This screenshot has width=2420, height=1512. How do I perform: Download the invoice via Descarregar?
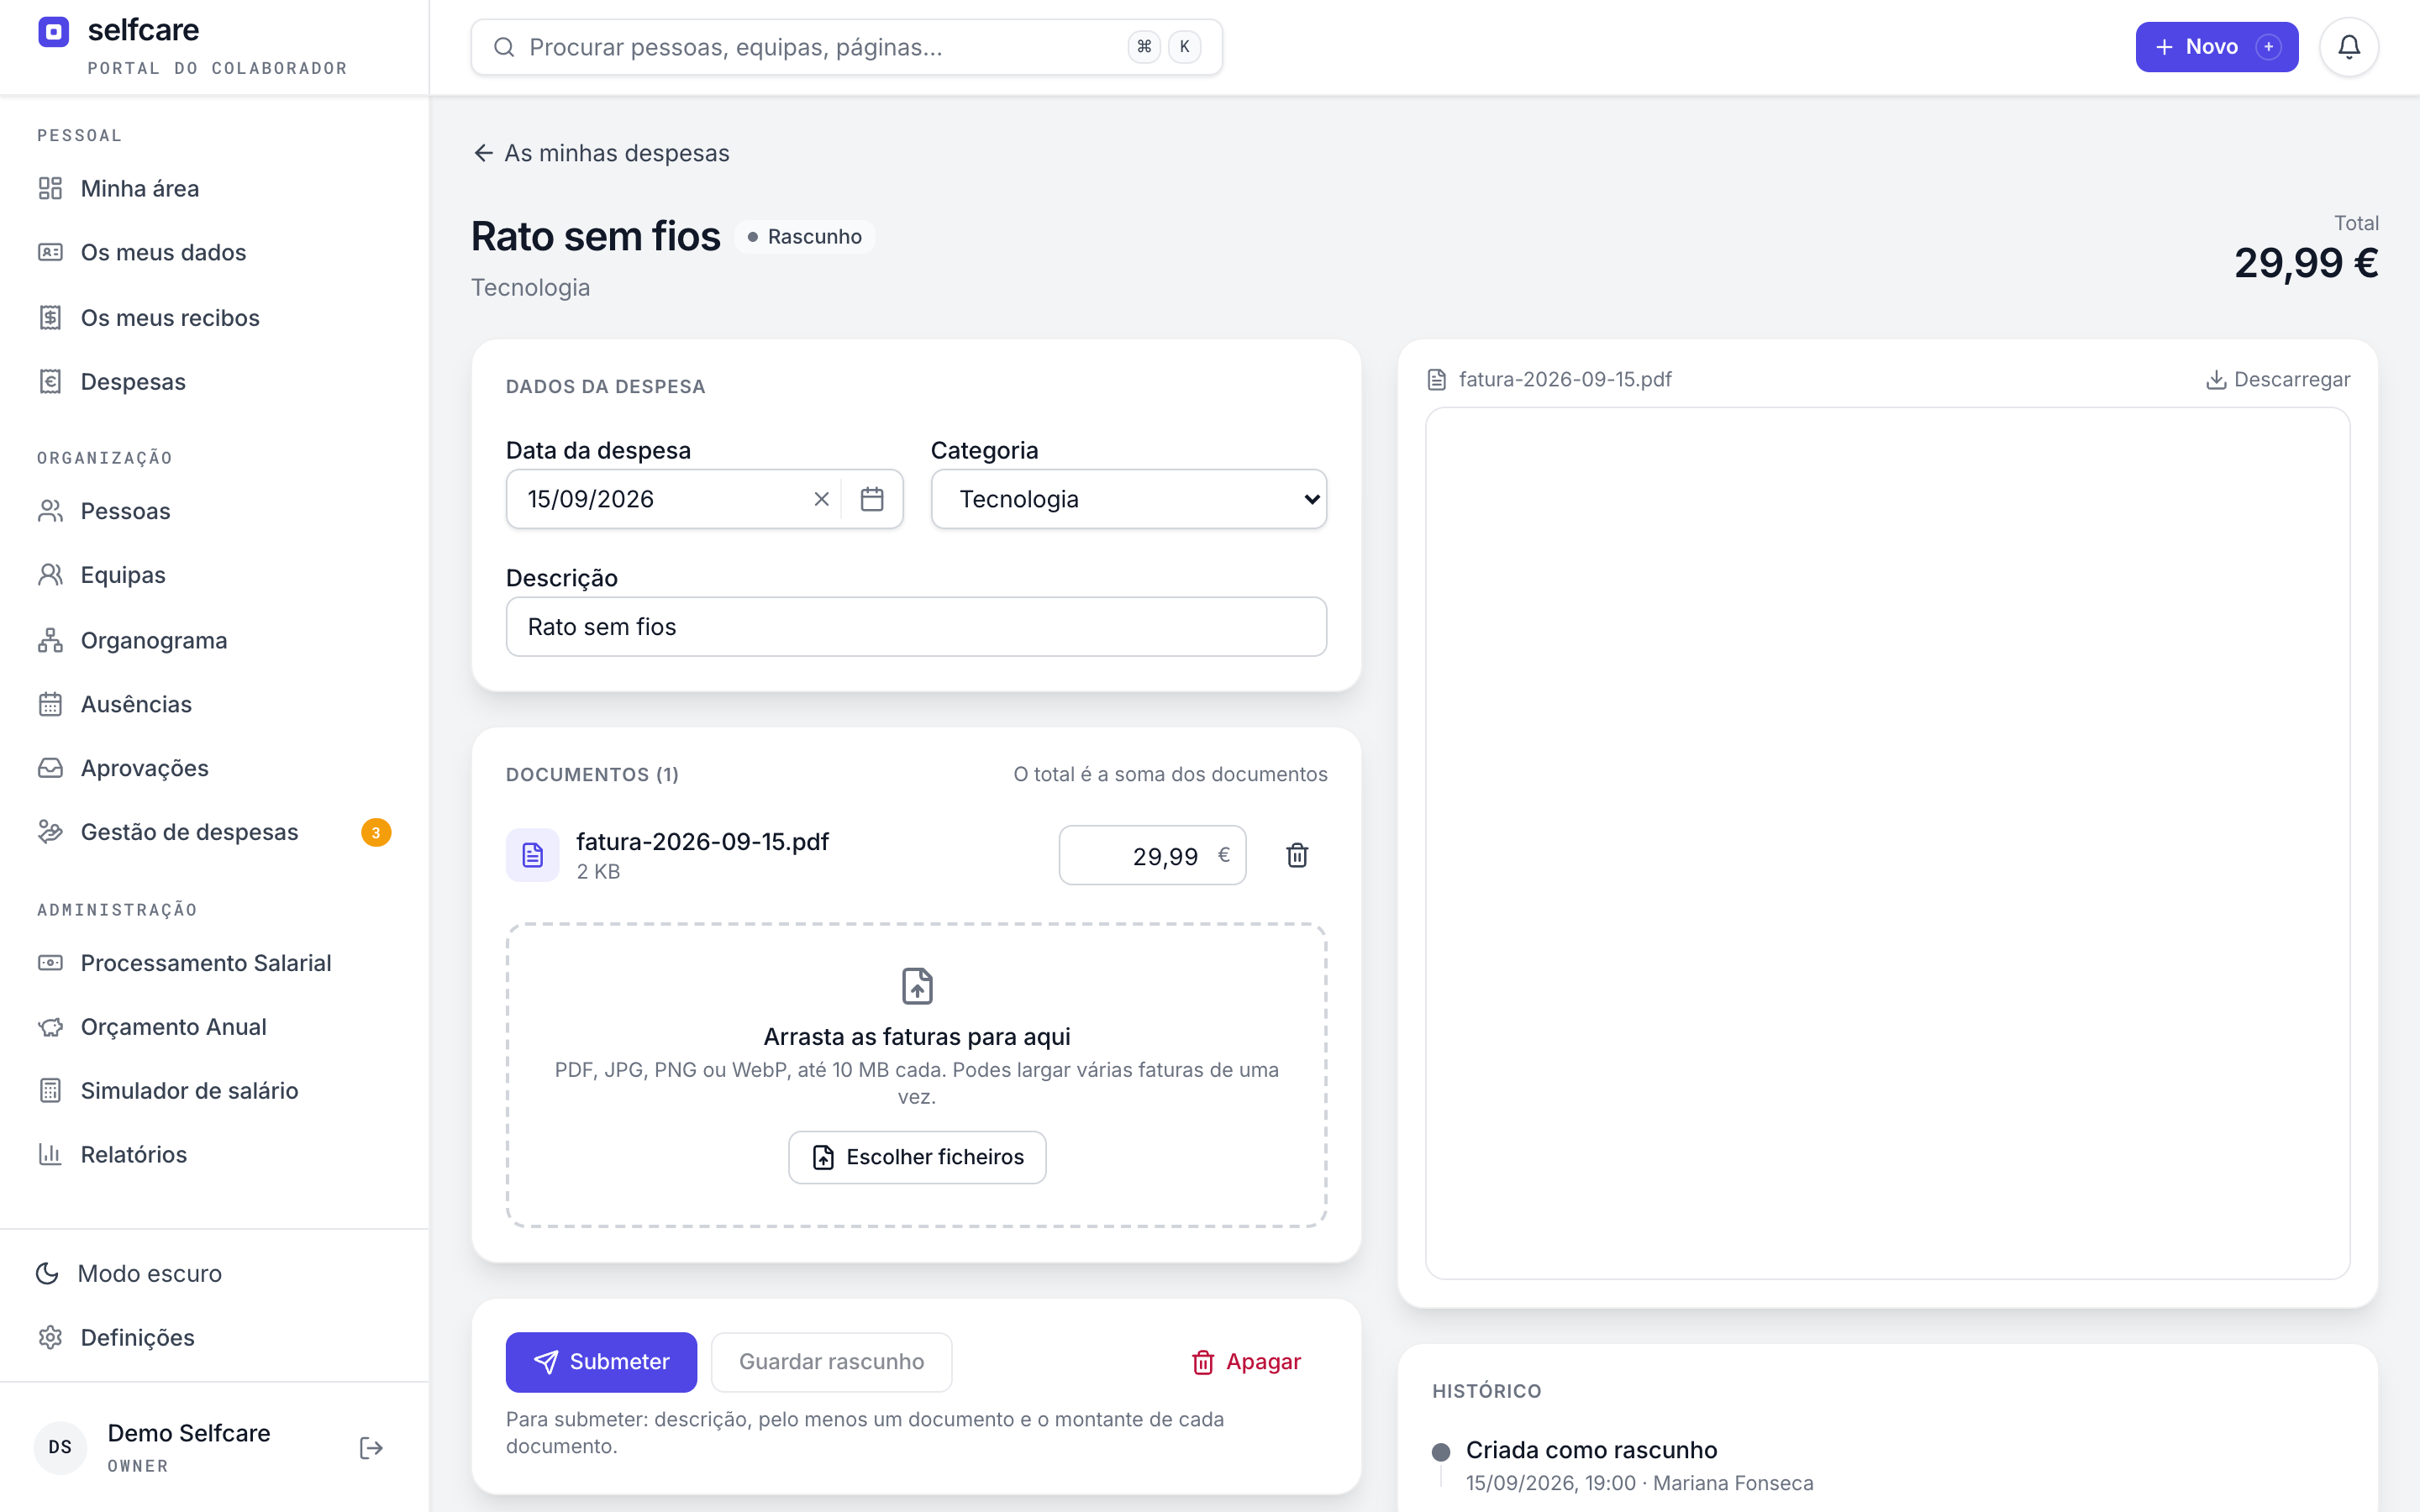coord(2277,380)
